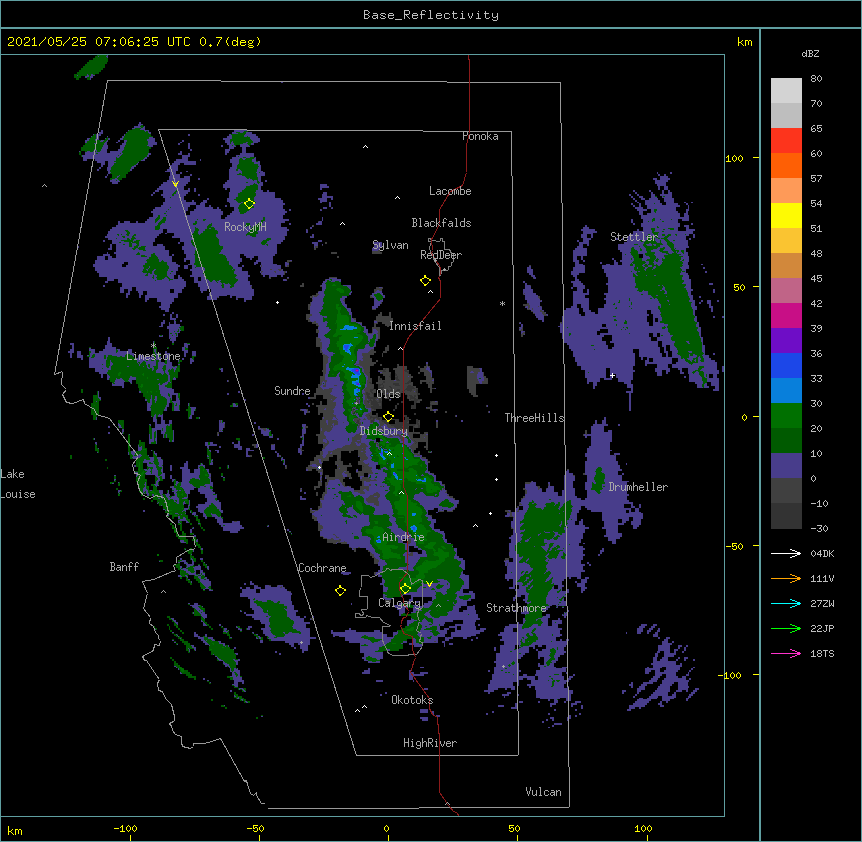
Task: Click the green swatch between 30 and 20 dBZ
Action: [x=786, y=416]
